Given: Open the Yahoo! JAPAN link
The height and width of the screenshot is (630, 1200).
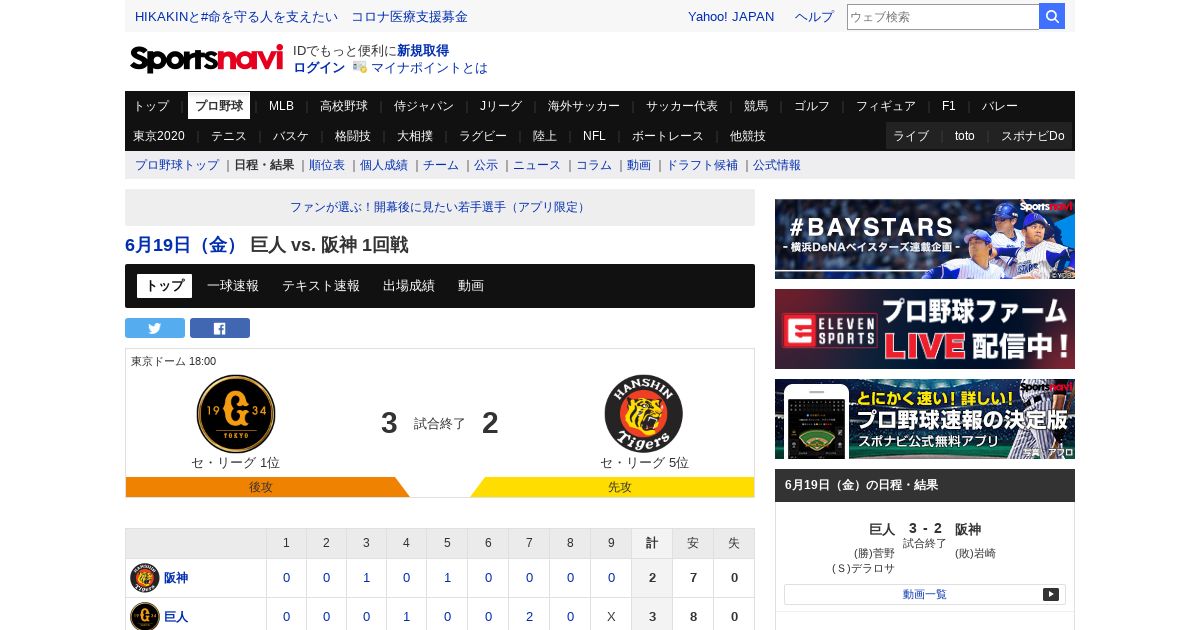Looking at the screenshot, I should 731,17.
